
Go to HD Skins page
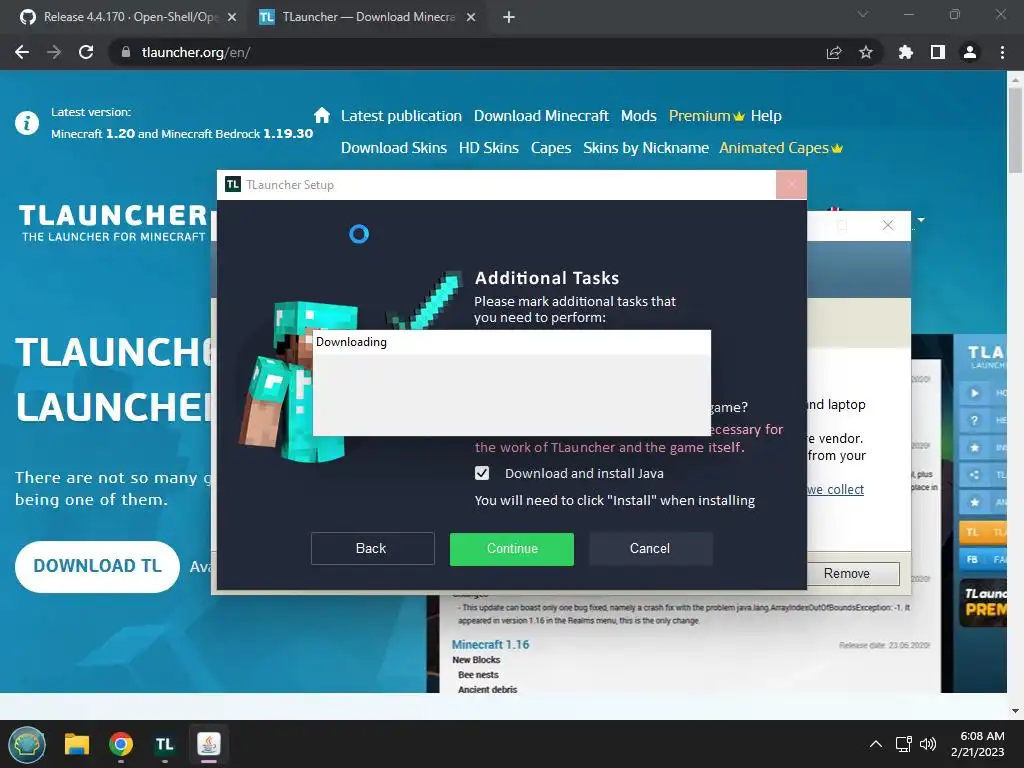tap(488, 148)
